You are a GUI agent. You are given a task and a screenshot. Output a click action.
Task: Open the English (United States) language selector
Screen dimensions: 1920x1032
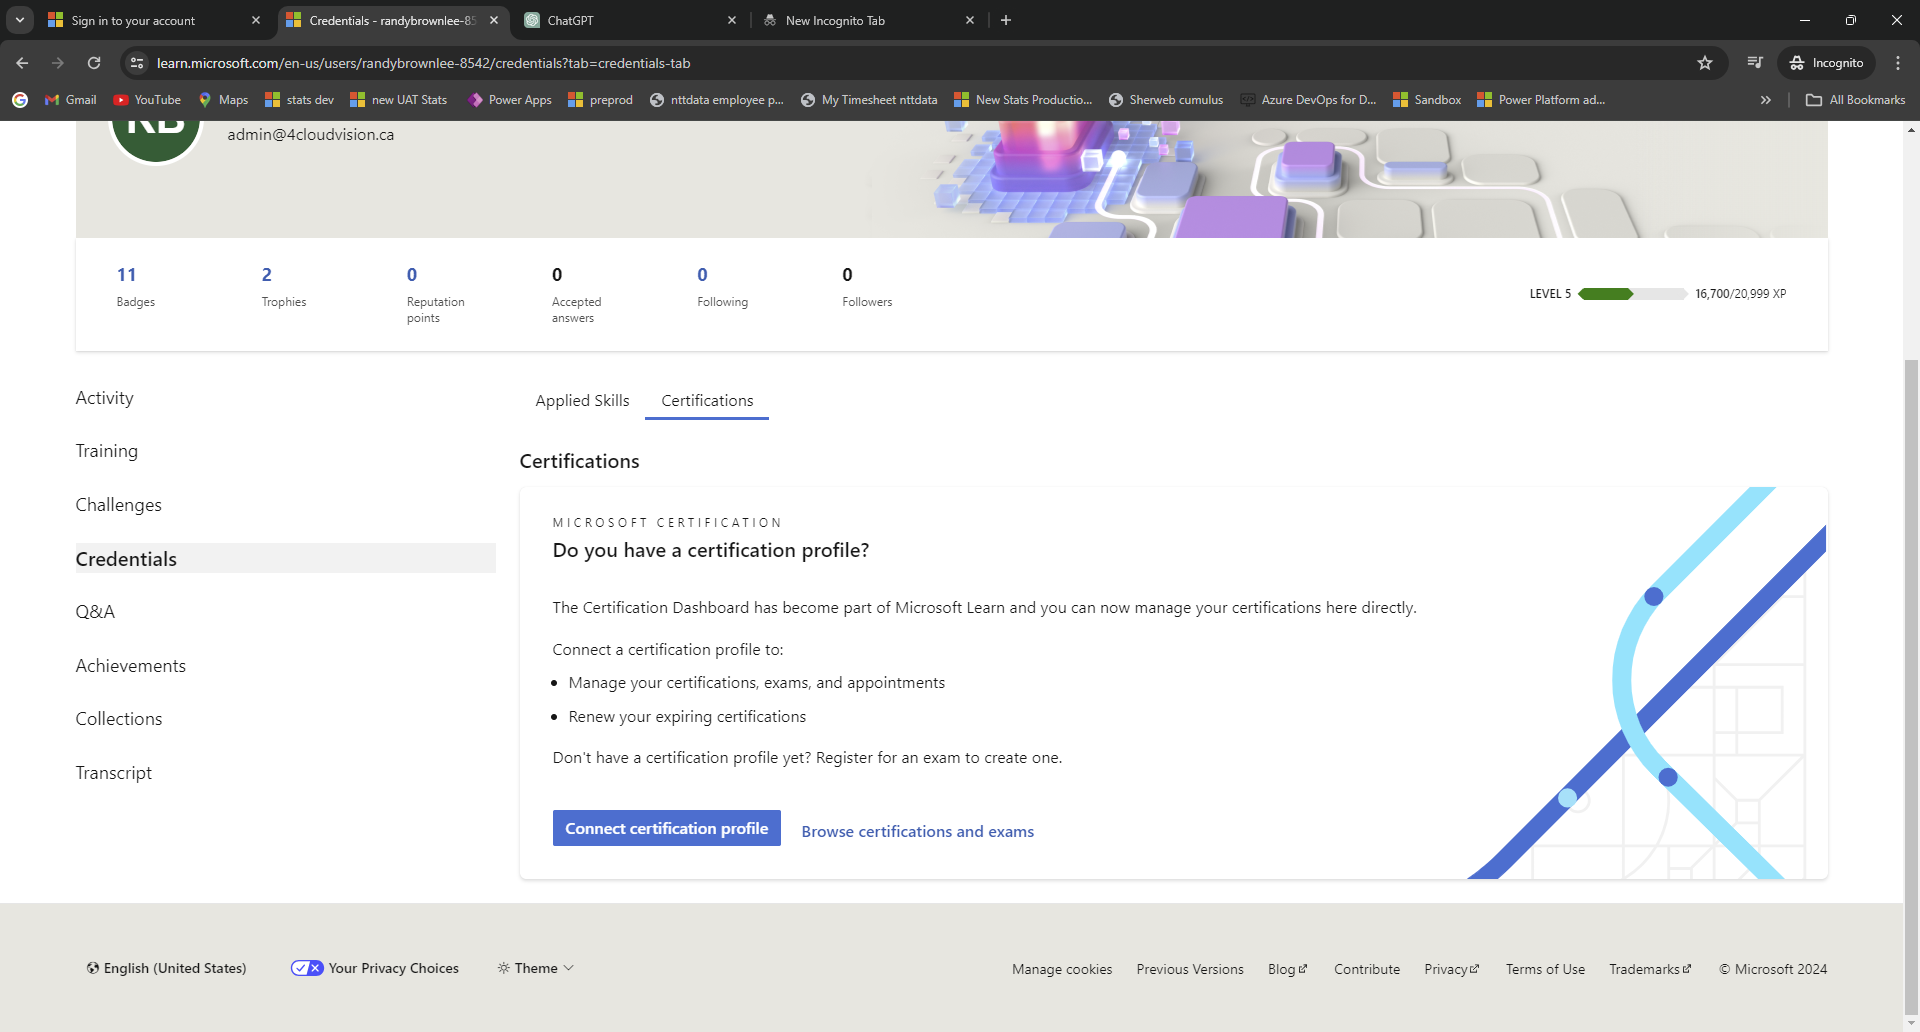pos(166,967)
